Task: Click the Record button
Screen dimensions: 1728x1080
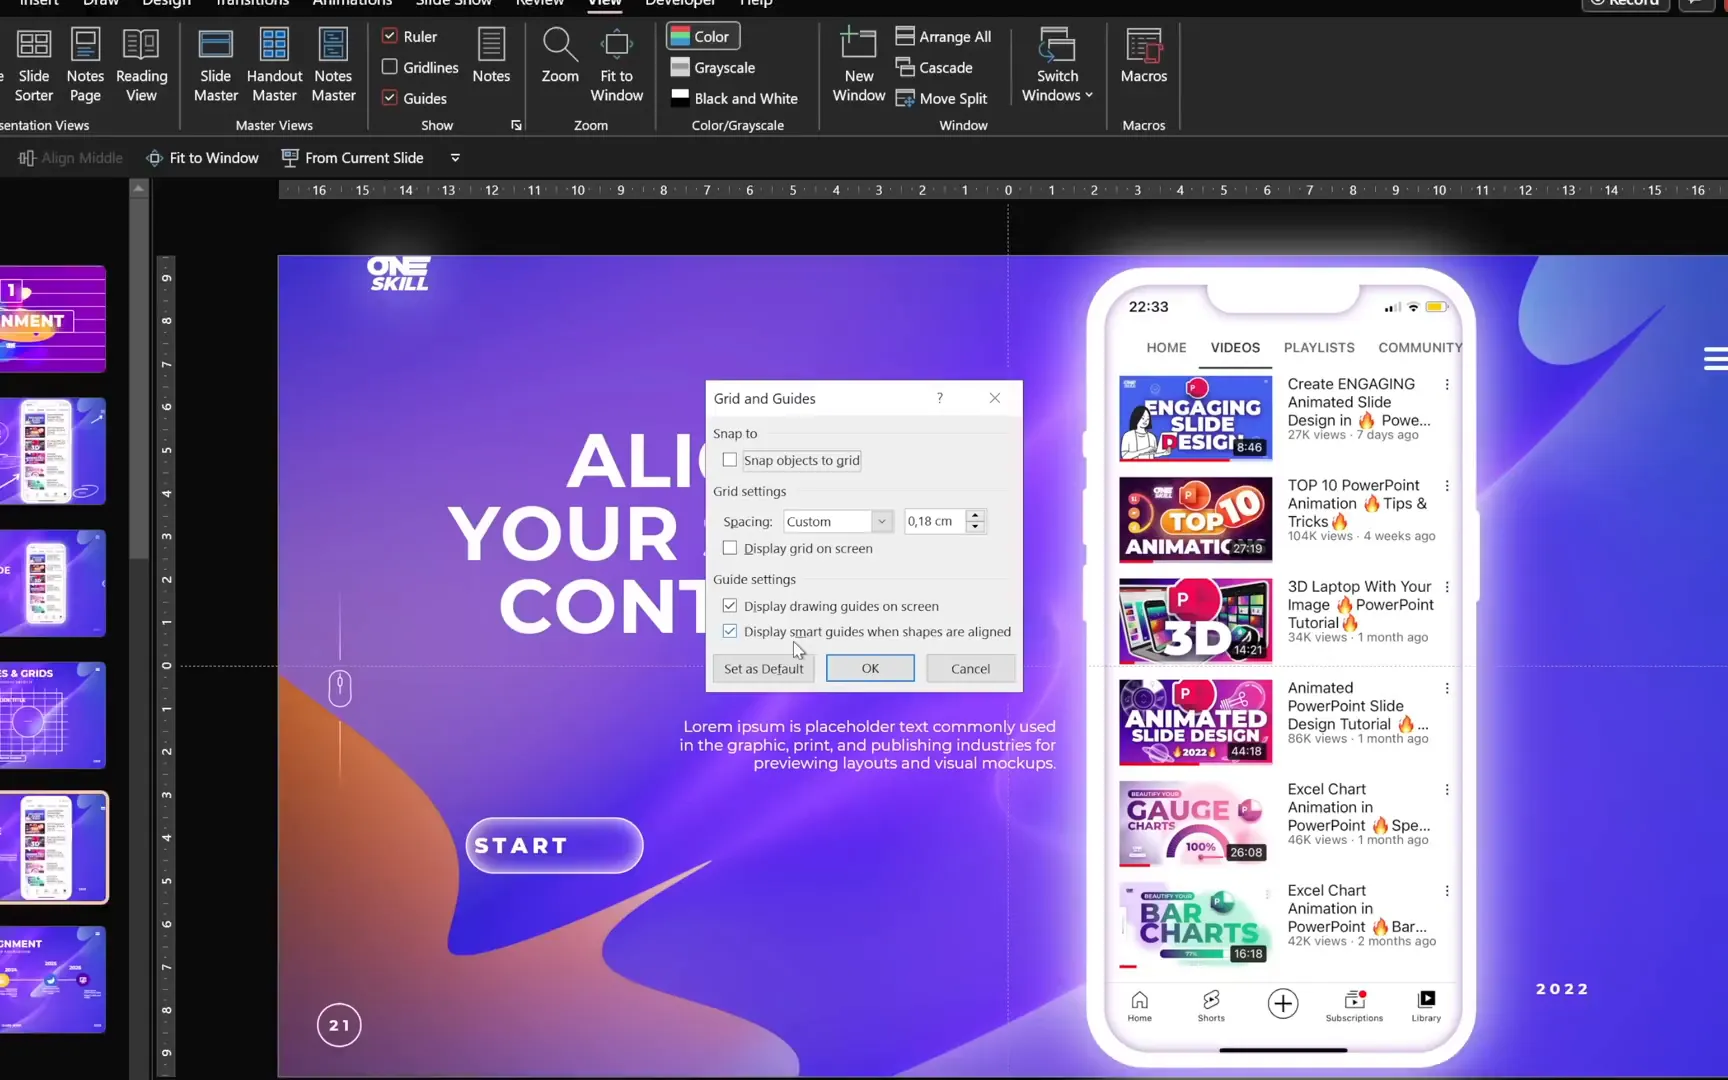Action: click(1626, 3)
